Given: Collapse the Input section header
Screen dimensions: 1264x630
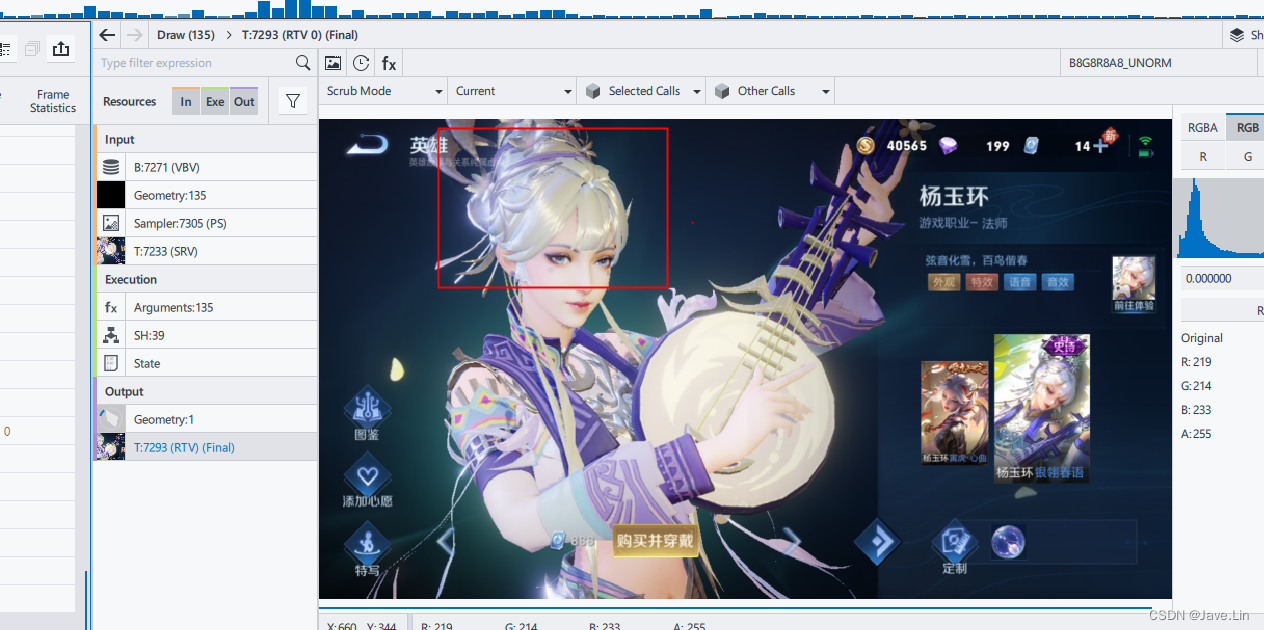Looking at the screenshot, I should pos(206,139).
